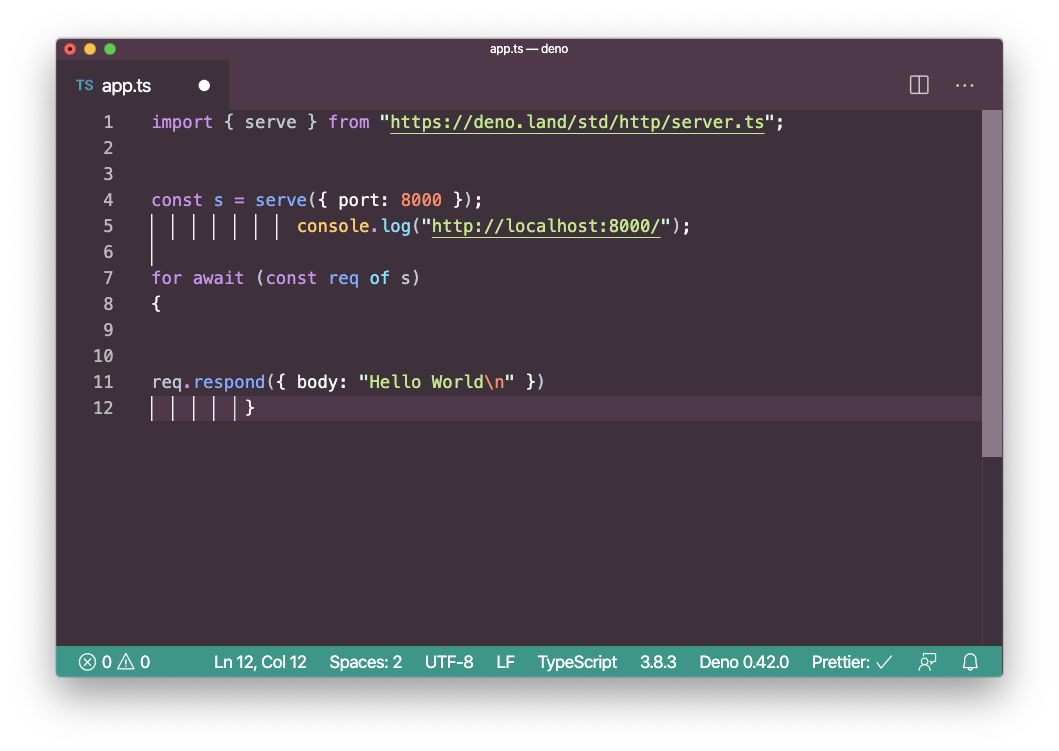This screenshot has width=1059, height=751.
Task: Follow the http://localhost:8000/ link
Action: pos(547,227)
